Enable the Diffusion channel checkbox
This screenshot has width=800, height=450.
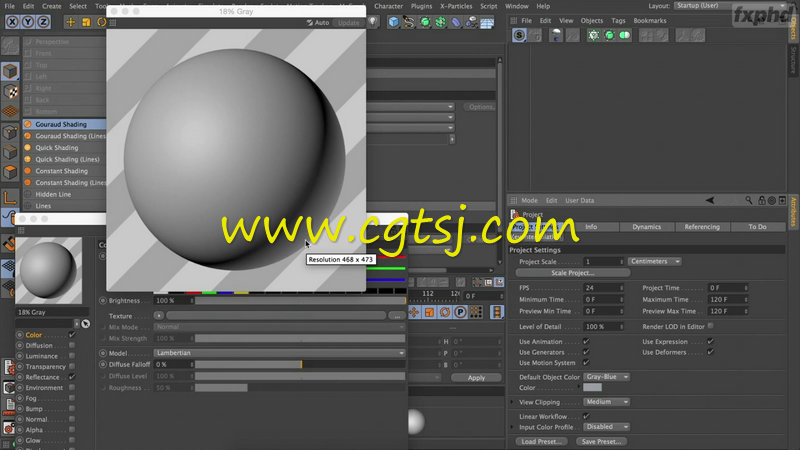pos(72,345)
